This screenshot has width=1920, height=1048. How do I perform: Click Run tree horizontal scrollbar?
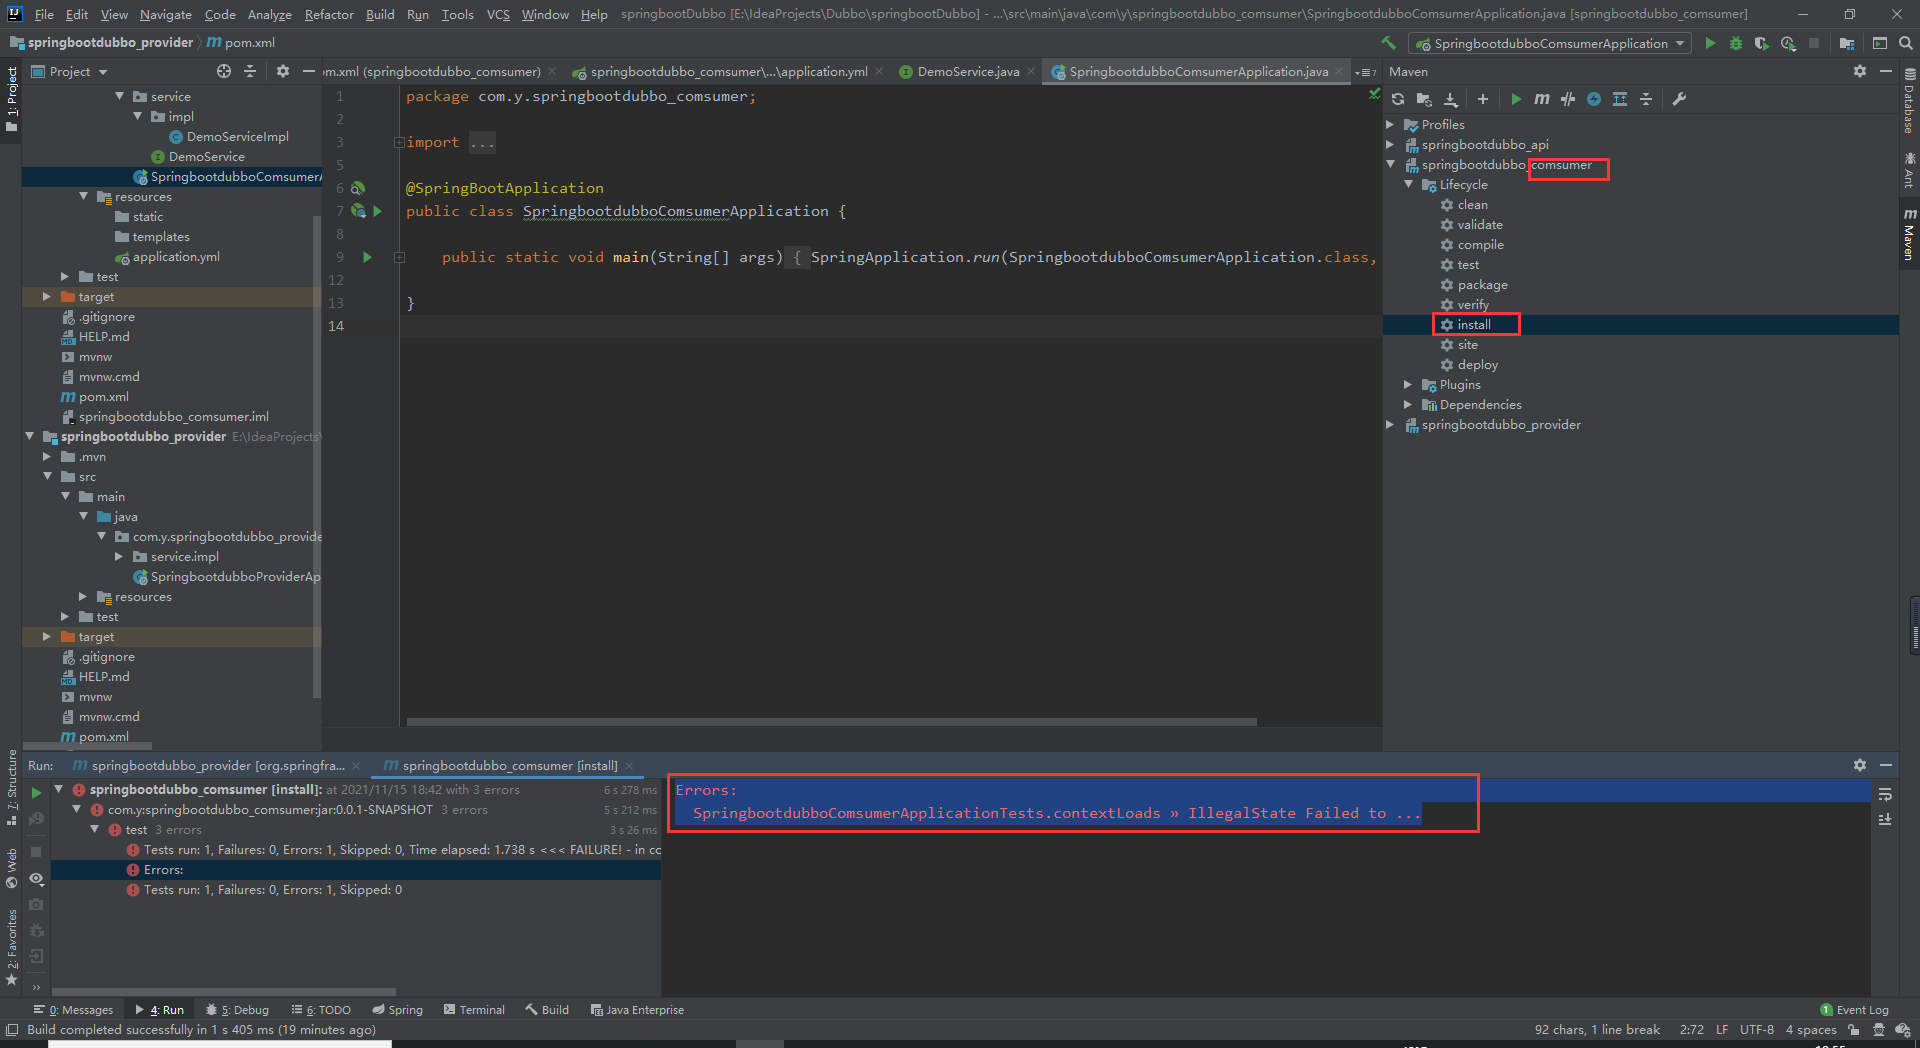(223, 992)
